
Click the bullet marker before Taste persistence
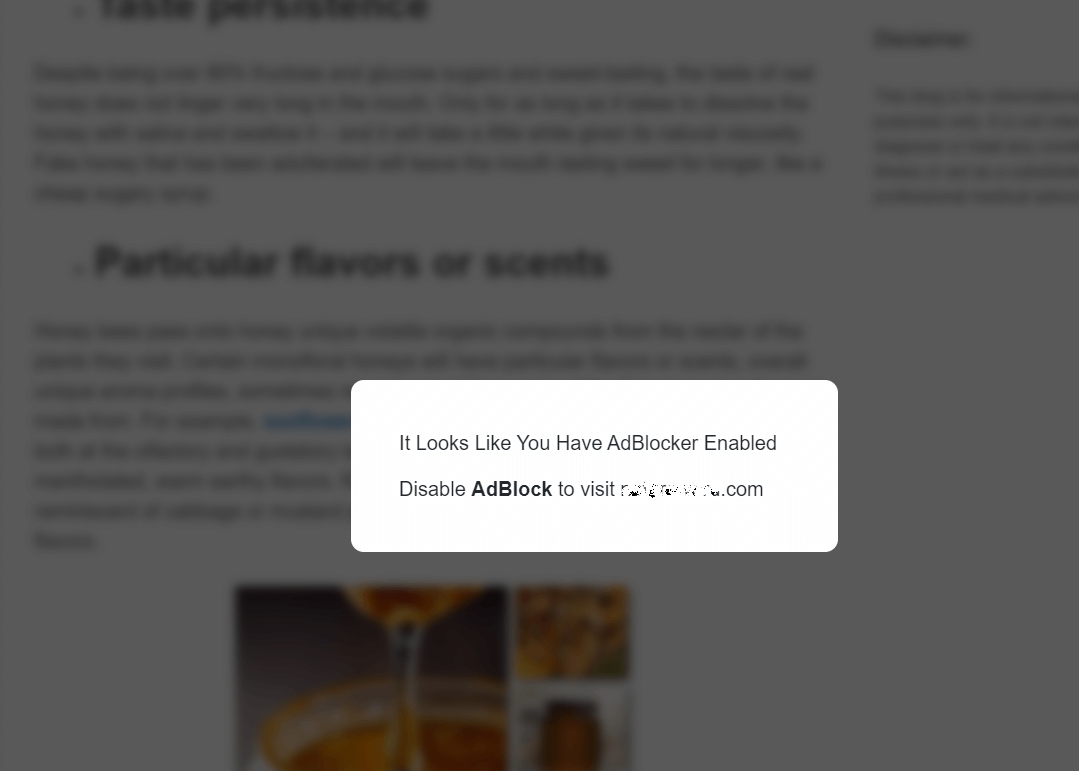point(83,12)
